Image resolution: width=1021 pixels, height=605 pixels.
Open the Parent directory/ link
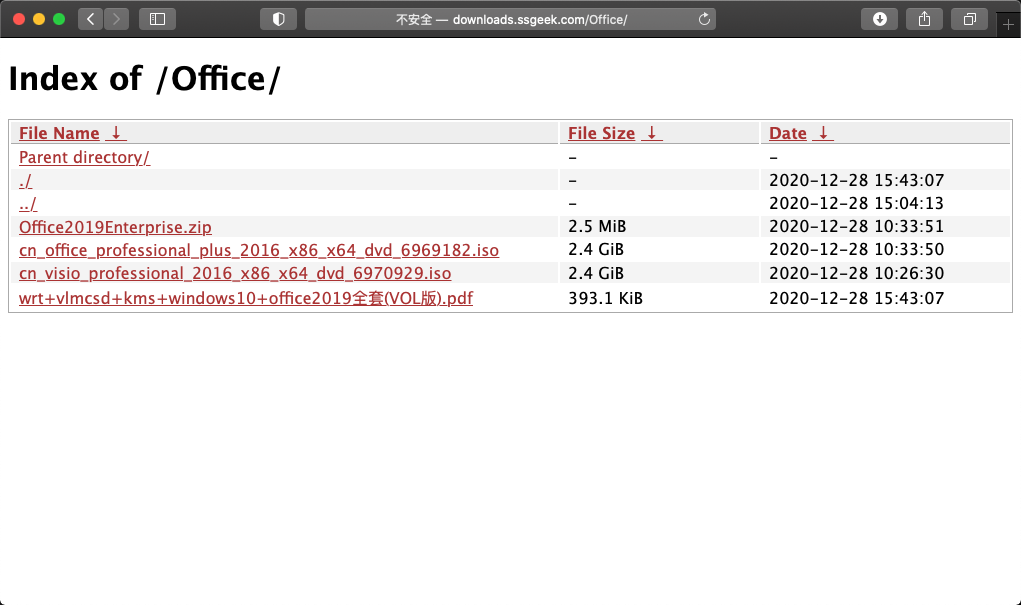pos(85,158)
